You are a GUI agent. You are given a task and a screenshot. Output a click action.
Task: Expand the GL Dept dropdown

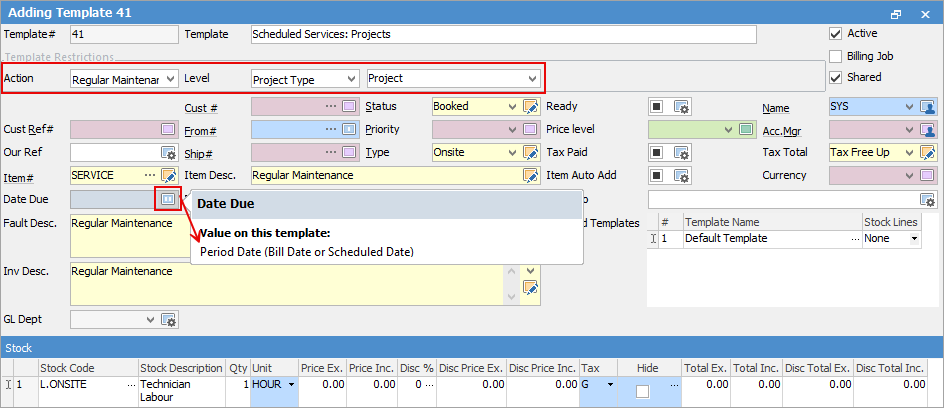151,320
